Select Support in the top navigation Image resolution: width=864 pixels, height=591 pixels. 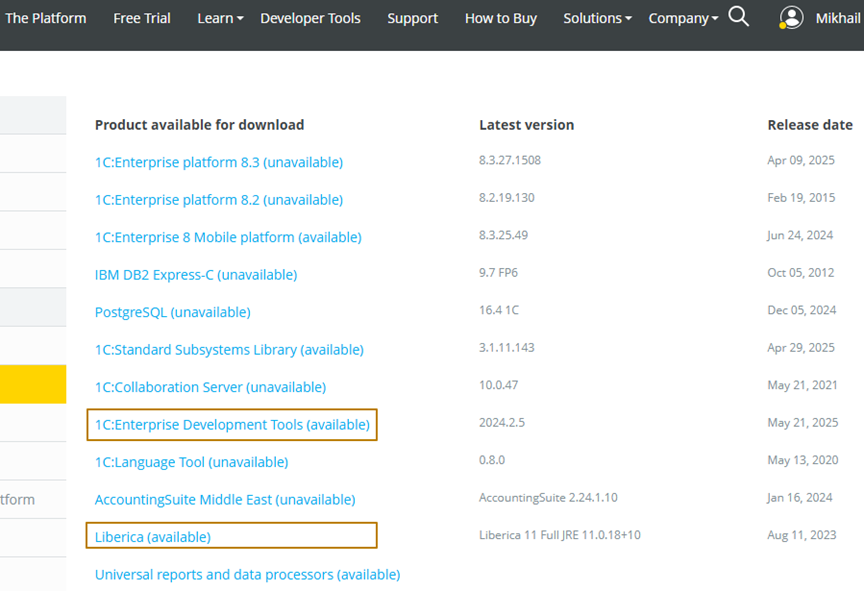(412, 18)
